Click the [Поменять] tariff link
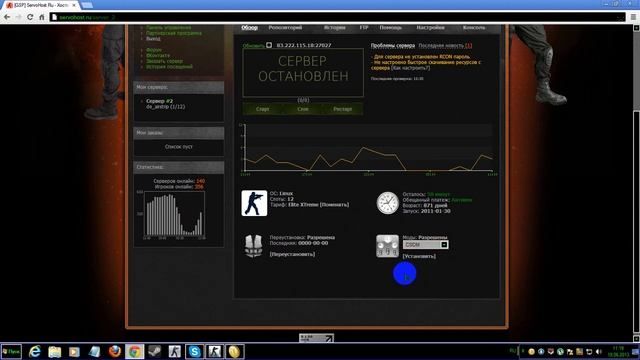Screen dimensions: 640x360 [x=334, y=204]
